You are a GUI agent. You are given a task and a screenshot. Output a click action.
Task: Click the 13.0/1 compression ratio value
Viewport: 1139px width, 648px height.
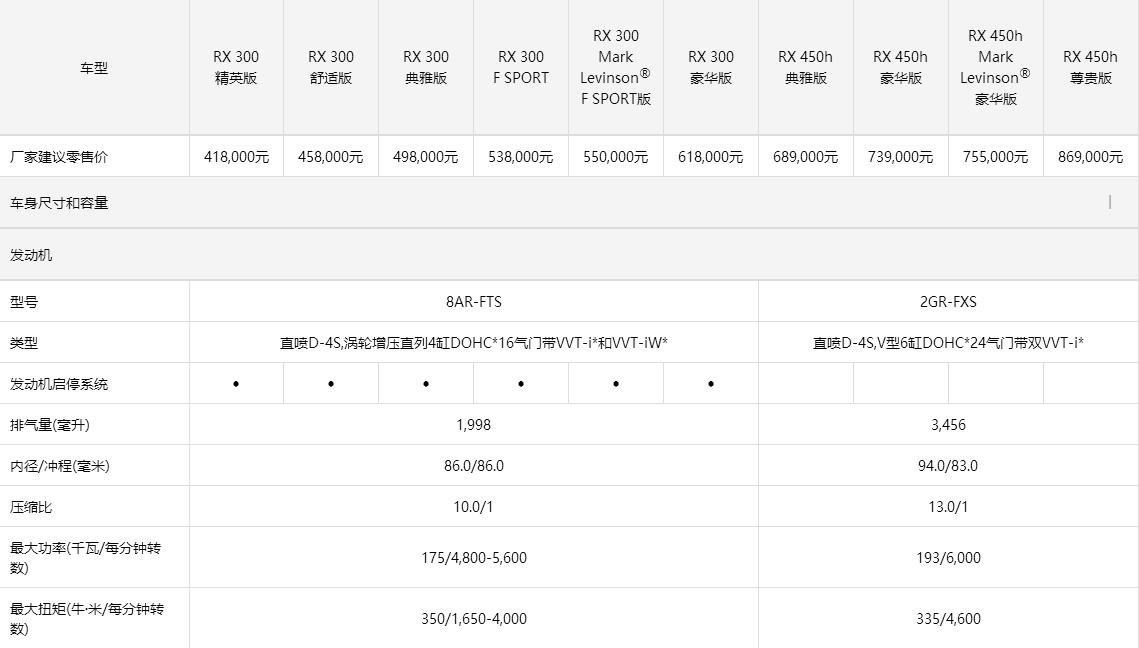[948, 507]
